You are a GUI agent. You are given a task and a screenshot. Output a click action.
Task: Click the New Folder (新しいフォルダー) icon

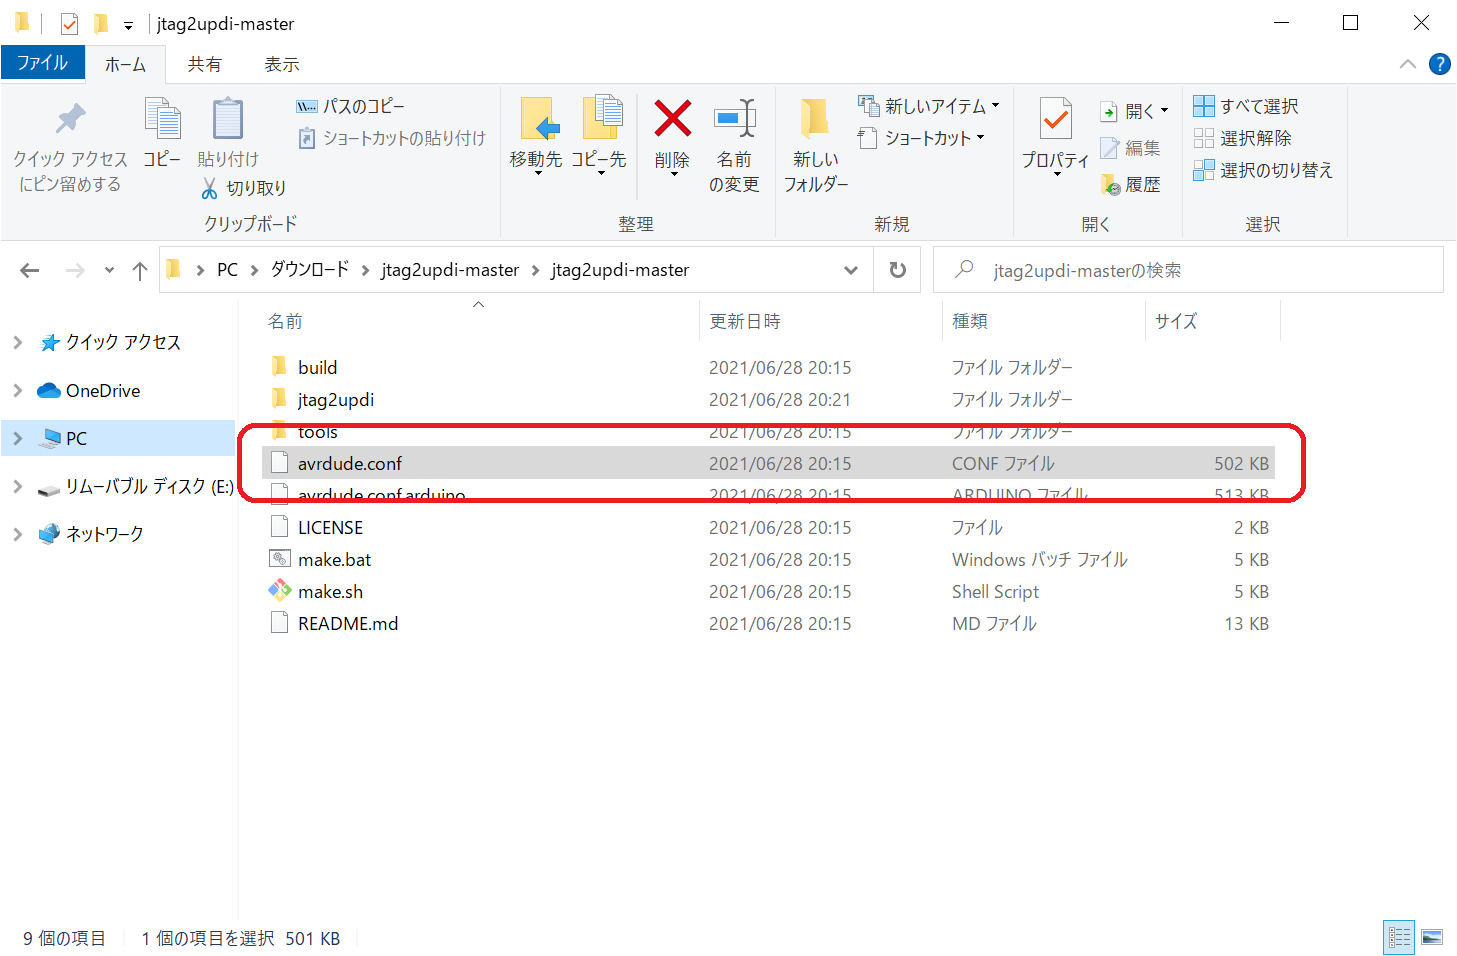tap(815, 120)
